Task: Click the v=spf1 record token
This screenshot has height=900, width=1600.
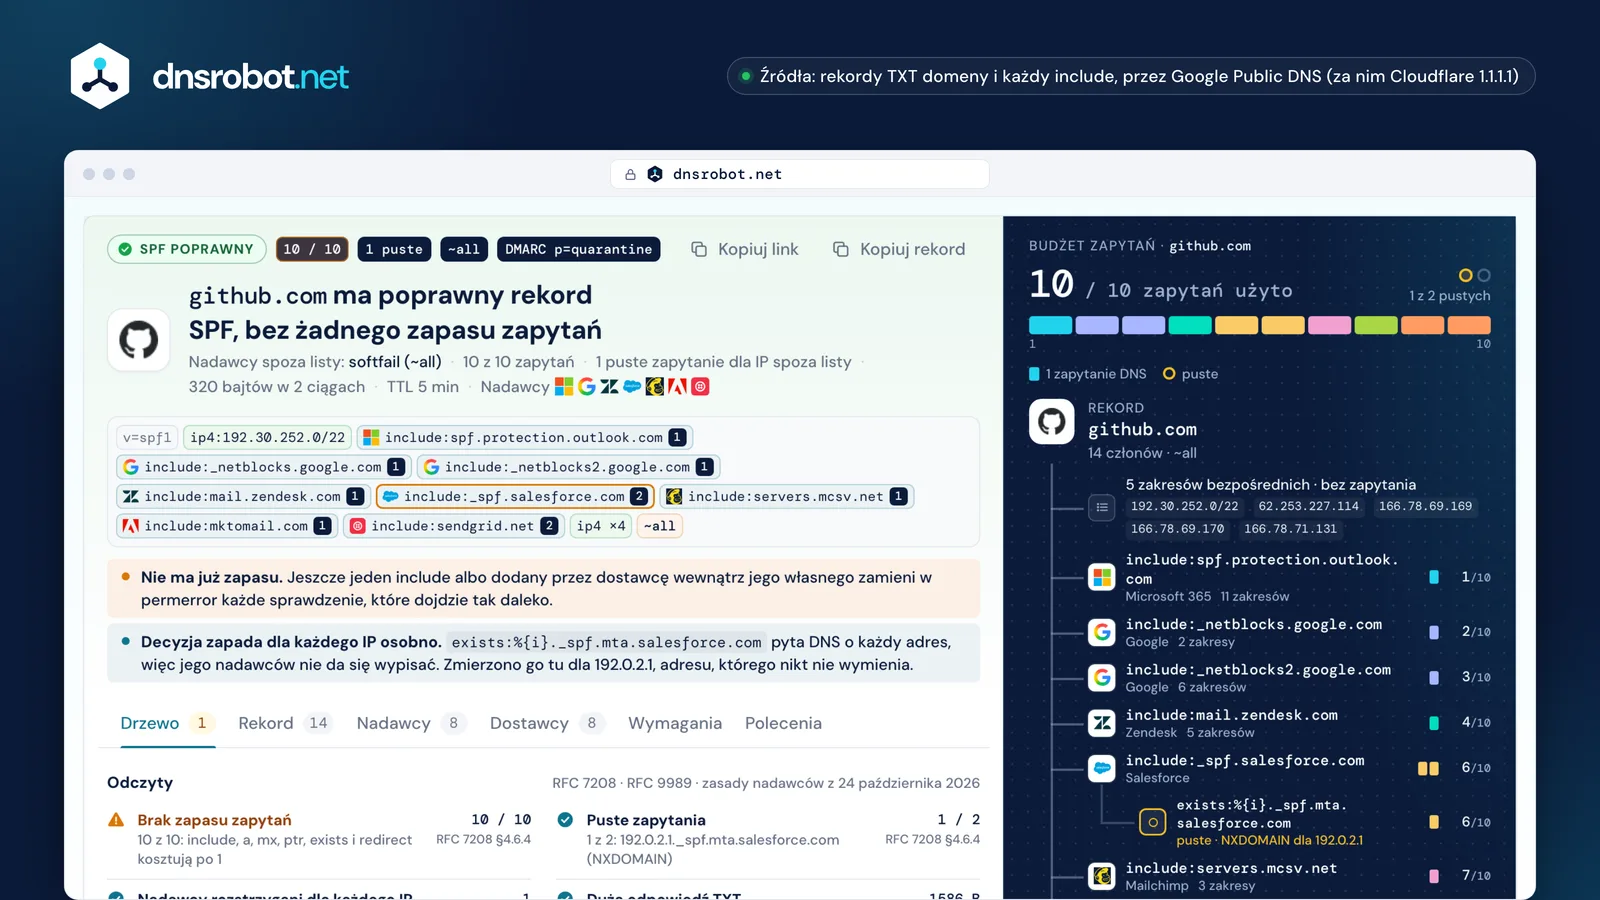Action: (147, 437)
